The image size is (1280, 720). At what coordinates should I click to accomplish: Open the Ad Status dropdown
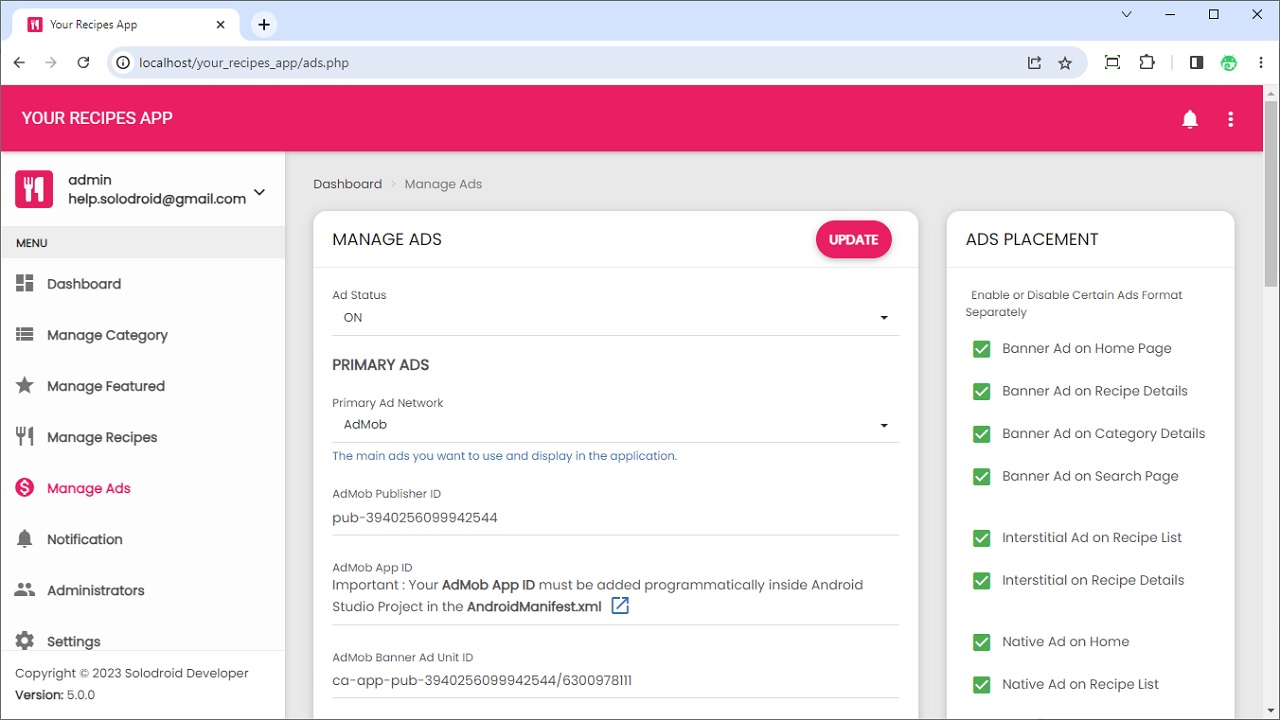click(614, 318)
